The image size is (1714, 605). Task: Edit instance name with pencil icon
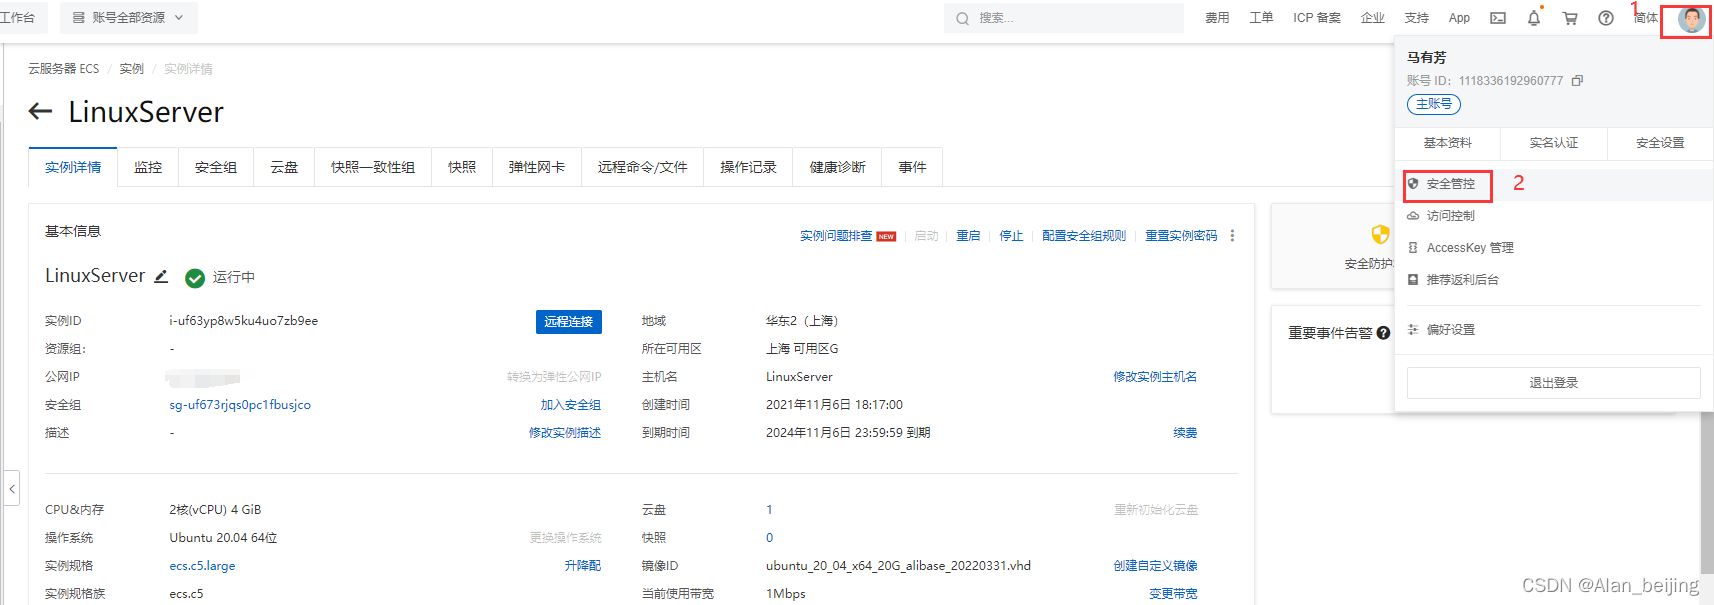pyautogui.click(x=161, y=276)
